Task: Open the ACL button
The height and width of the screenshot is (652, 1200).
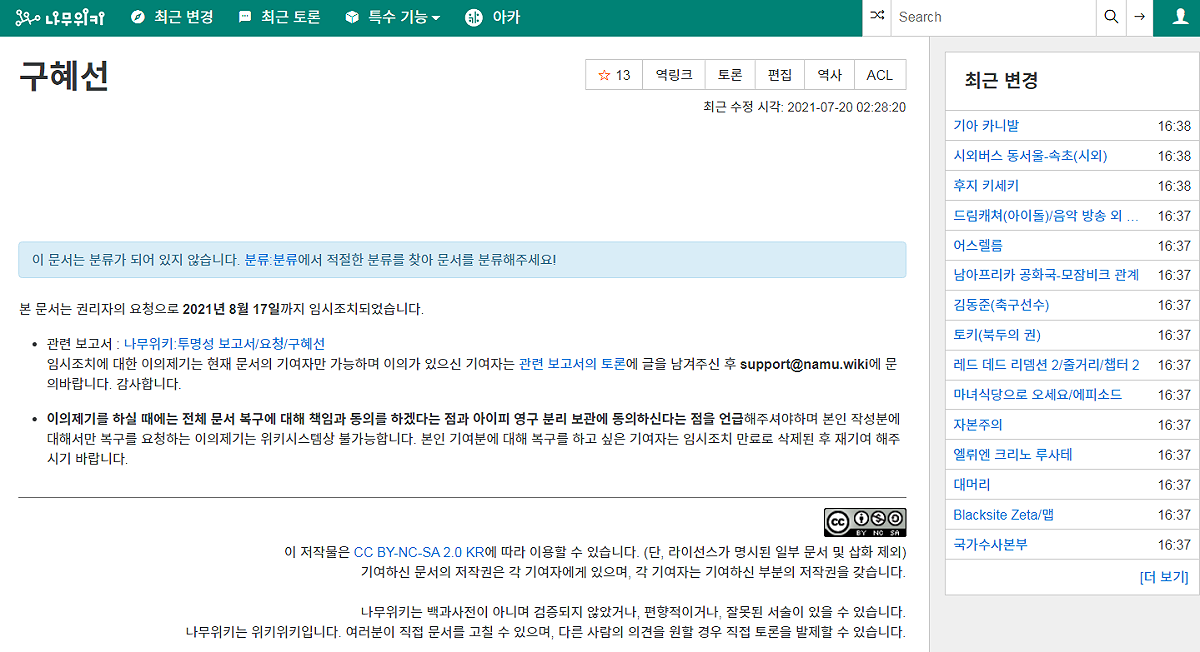Action: (x=880, y=75)
